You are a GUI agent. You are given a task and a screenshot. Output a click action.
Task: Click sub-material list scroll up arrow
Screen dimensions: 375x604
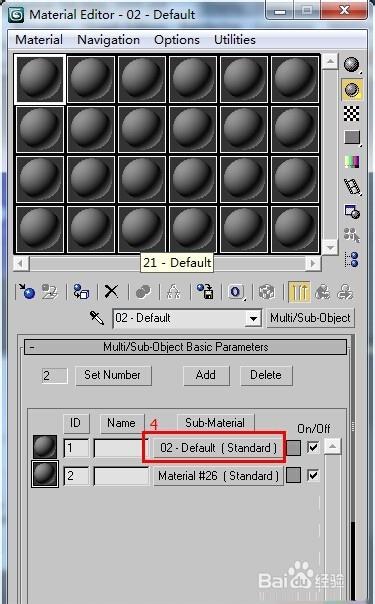[x=332, y=447]
